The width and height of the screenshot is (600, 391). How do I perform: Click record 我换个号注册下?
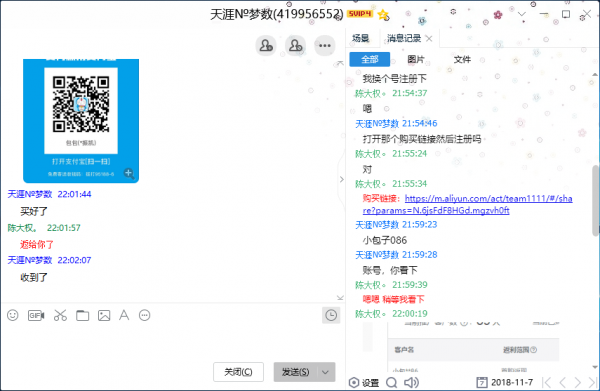tap(395, 79)
